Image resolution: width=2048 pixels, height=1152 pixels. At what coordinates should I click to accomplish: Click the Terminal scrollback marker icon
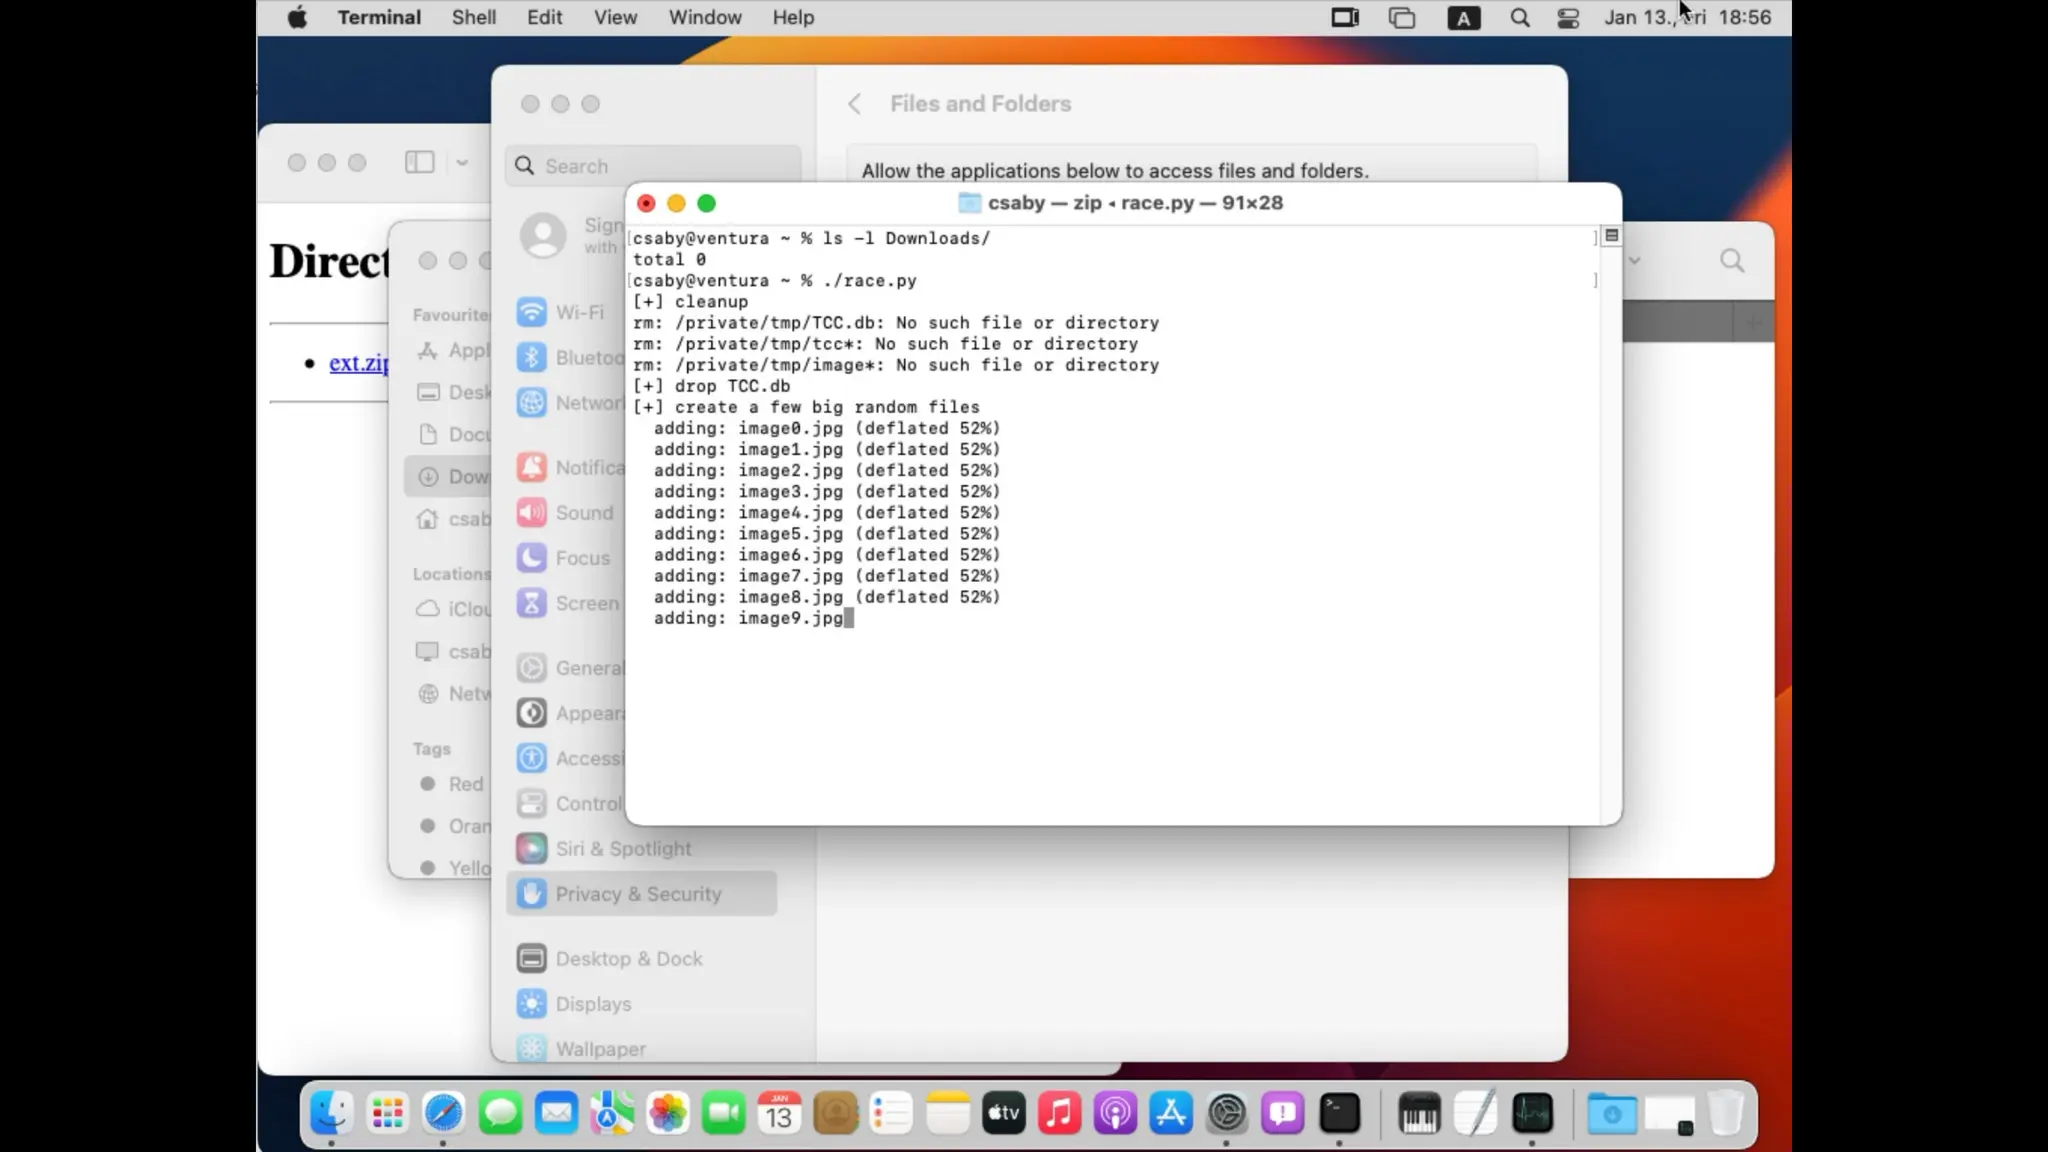tap(1611, 236)
